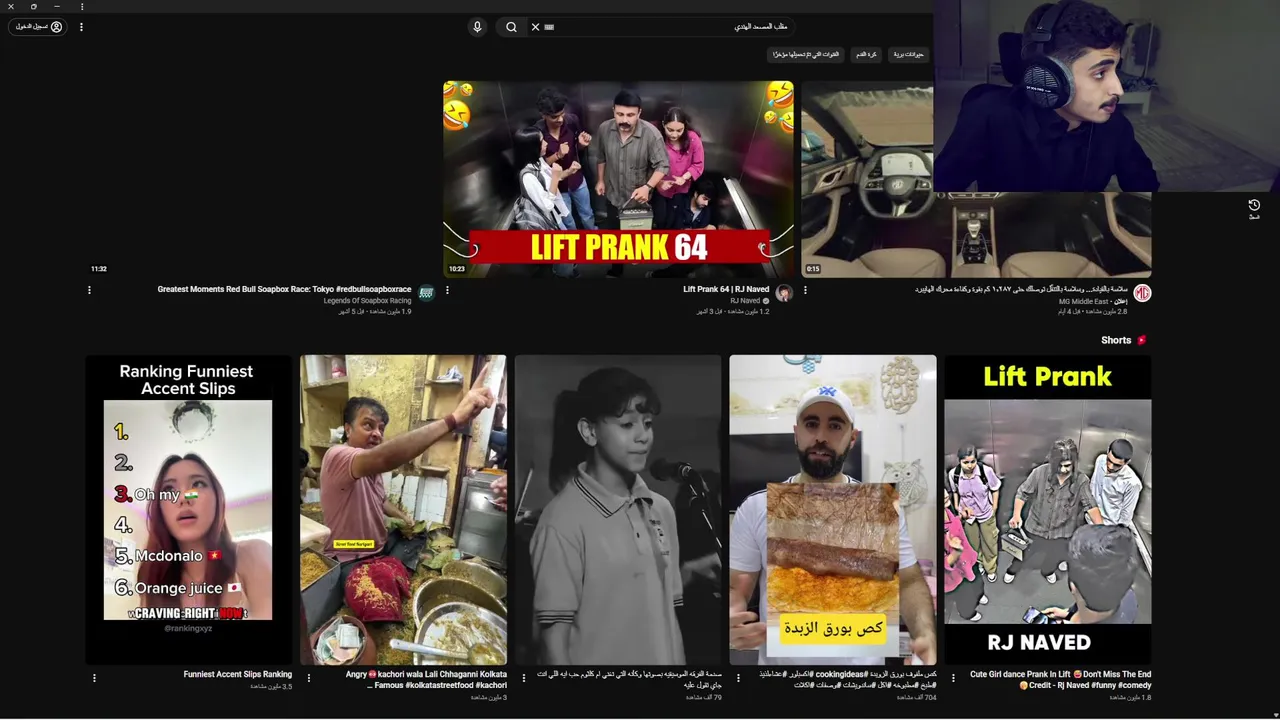Open options for the cookingideas short
1280x720 pixels.
[738, 678]
